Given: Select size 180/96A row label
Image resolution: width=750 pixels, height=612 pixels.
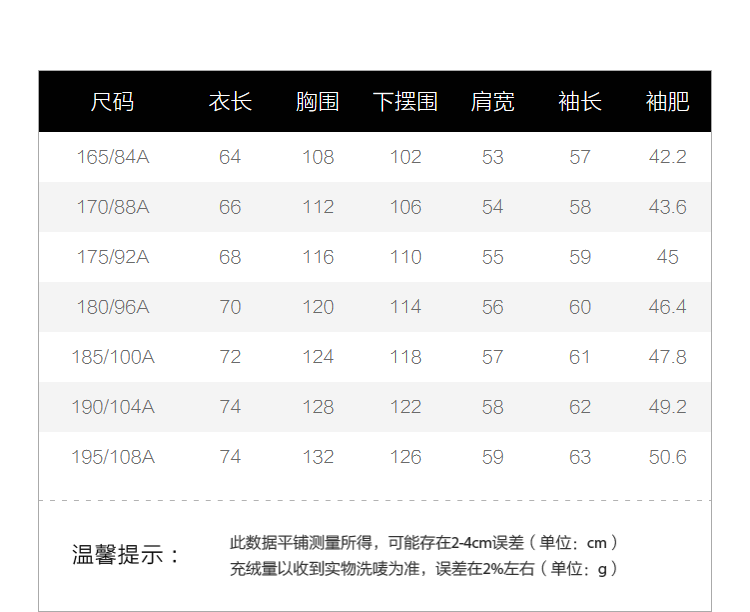Looking at the screenshot, I should tap(112, 307).
